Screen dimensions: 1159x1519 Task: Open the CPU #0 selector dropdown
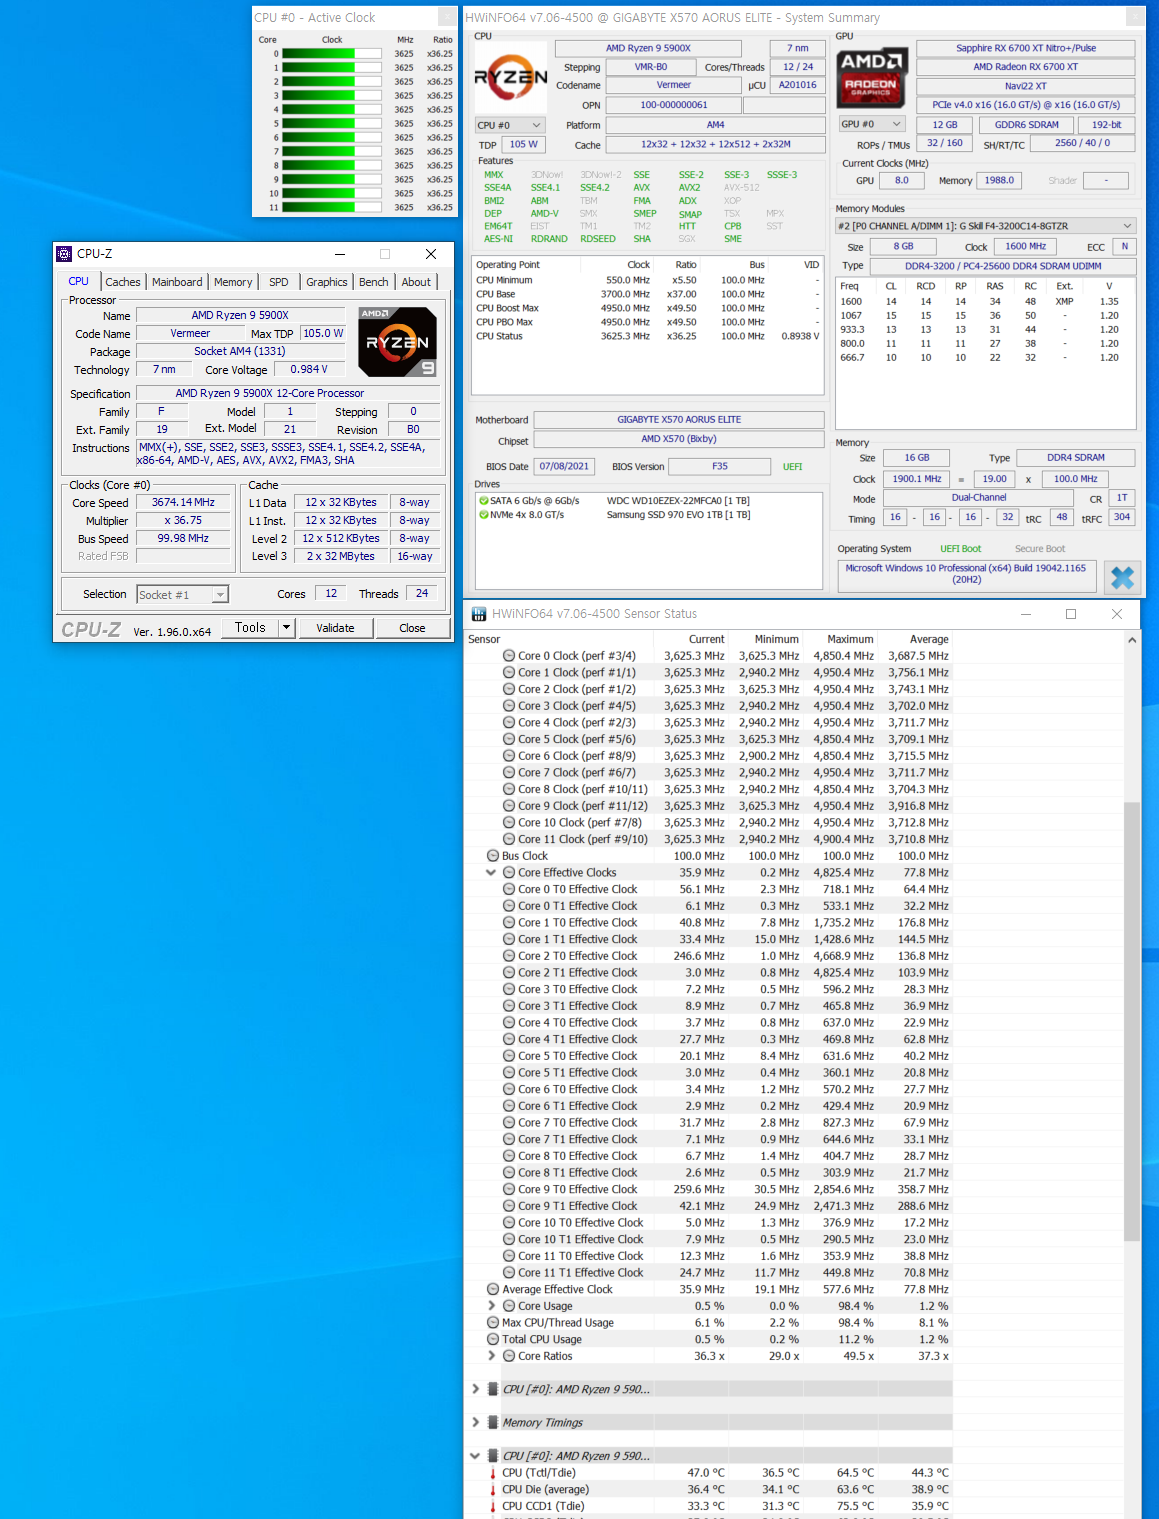509,125
